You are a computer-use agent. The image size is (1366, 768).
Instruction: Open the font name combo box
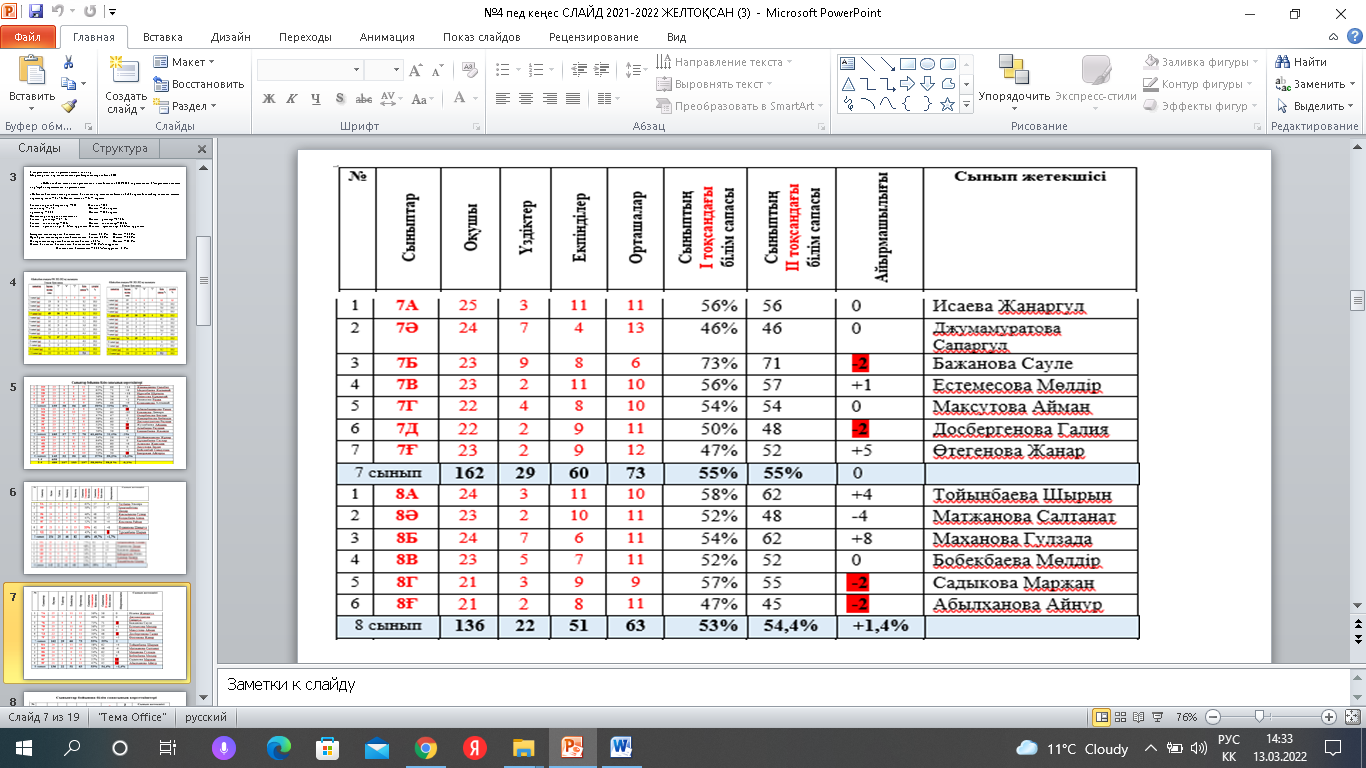pyautogui.click(x=309, y=70)
